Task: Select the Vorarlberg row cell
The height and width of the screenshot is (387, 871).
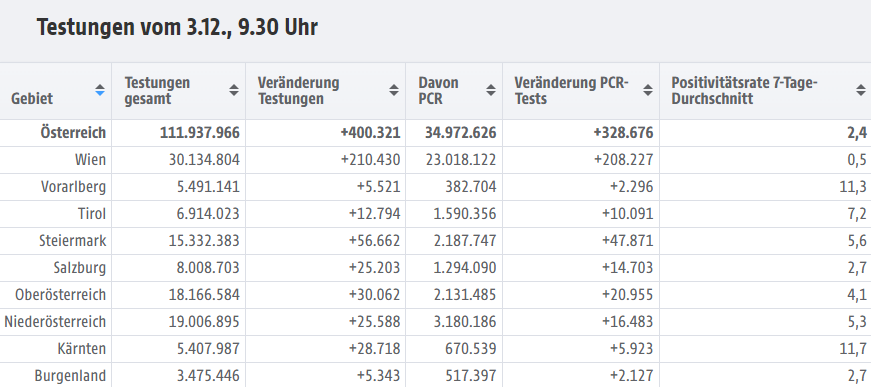Action: (73, 187)
